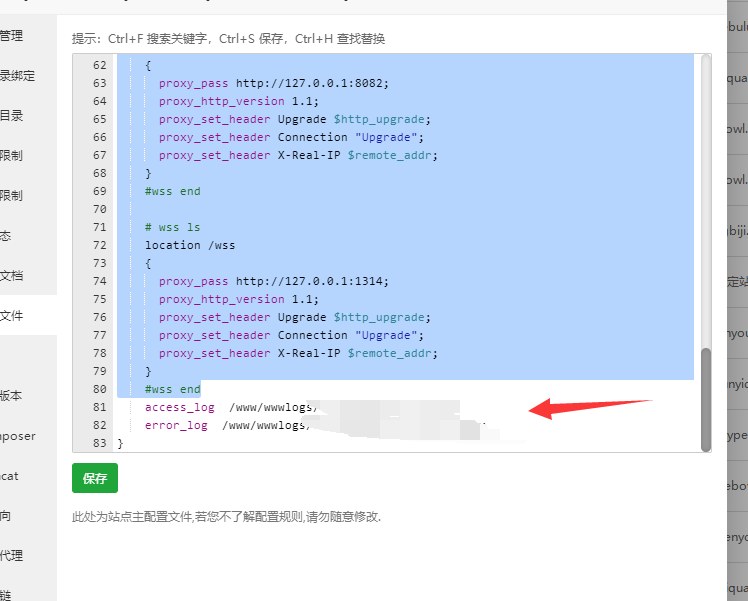Click the '# wss ls' comment line
The image size is (748, 601).
pos(172,227)
